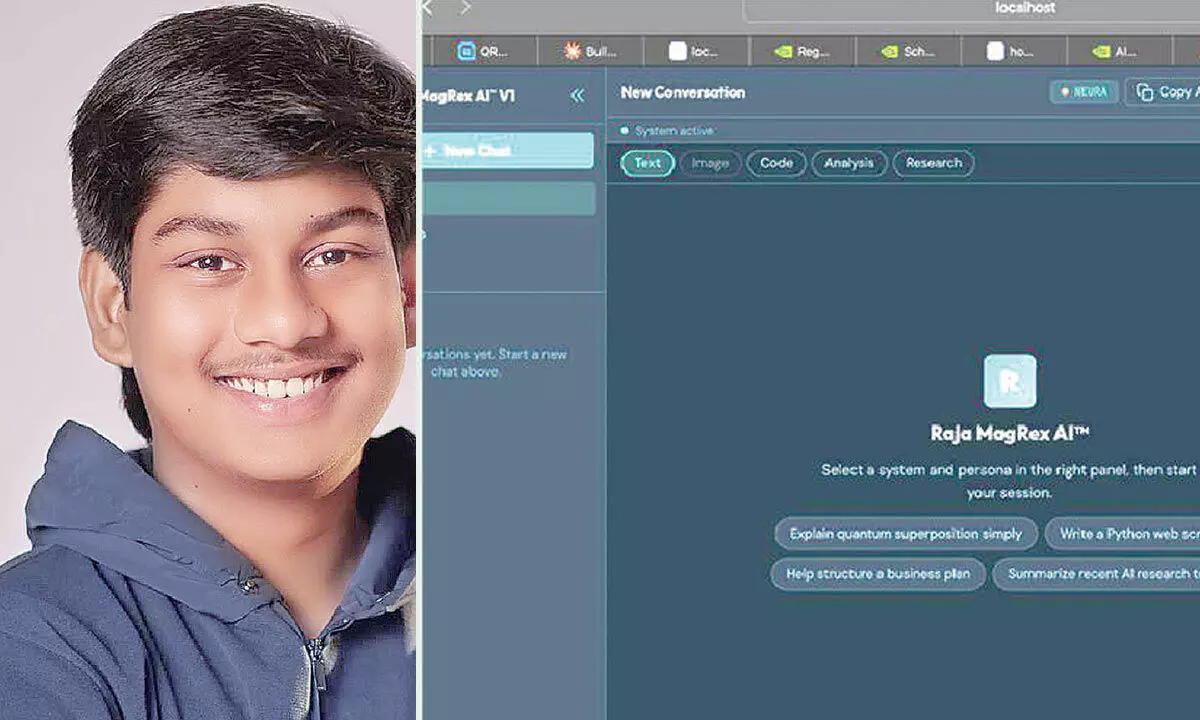This screenshot has width=1200, height=720.
Task: Switch to Code mode
Action: [776, 163]
